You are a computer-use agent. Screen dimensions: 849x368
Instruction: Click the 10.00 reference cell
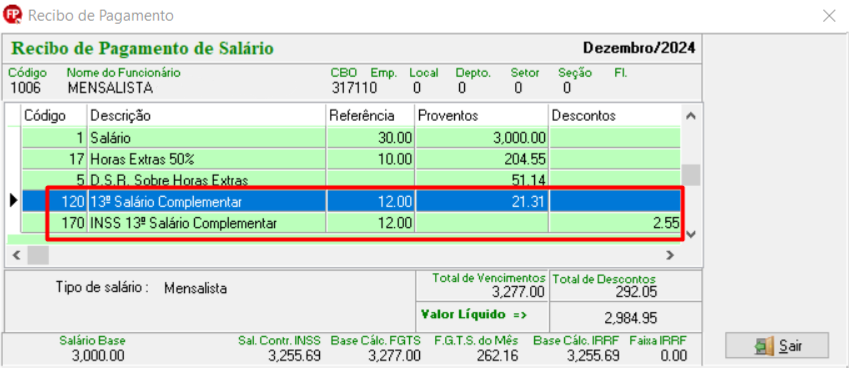pos(371,159)
